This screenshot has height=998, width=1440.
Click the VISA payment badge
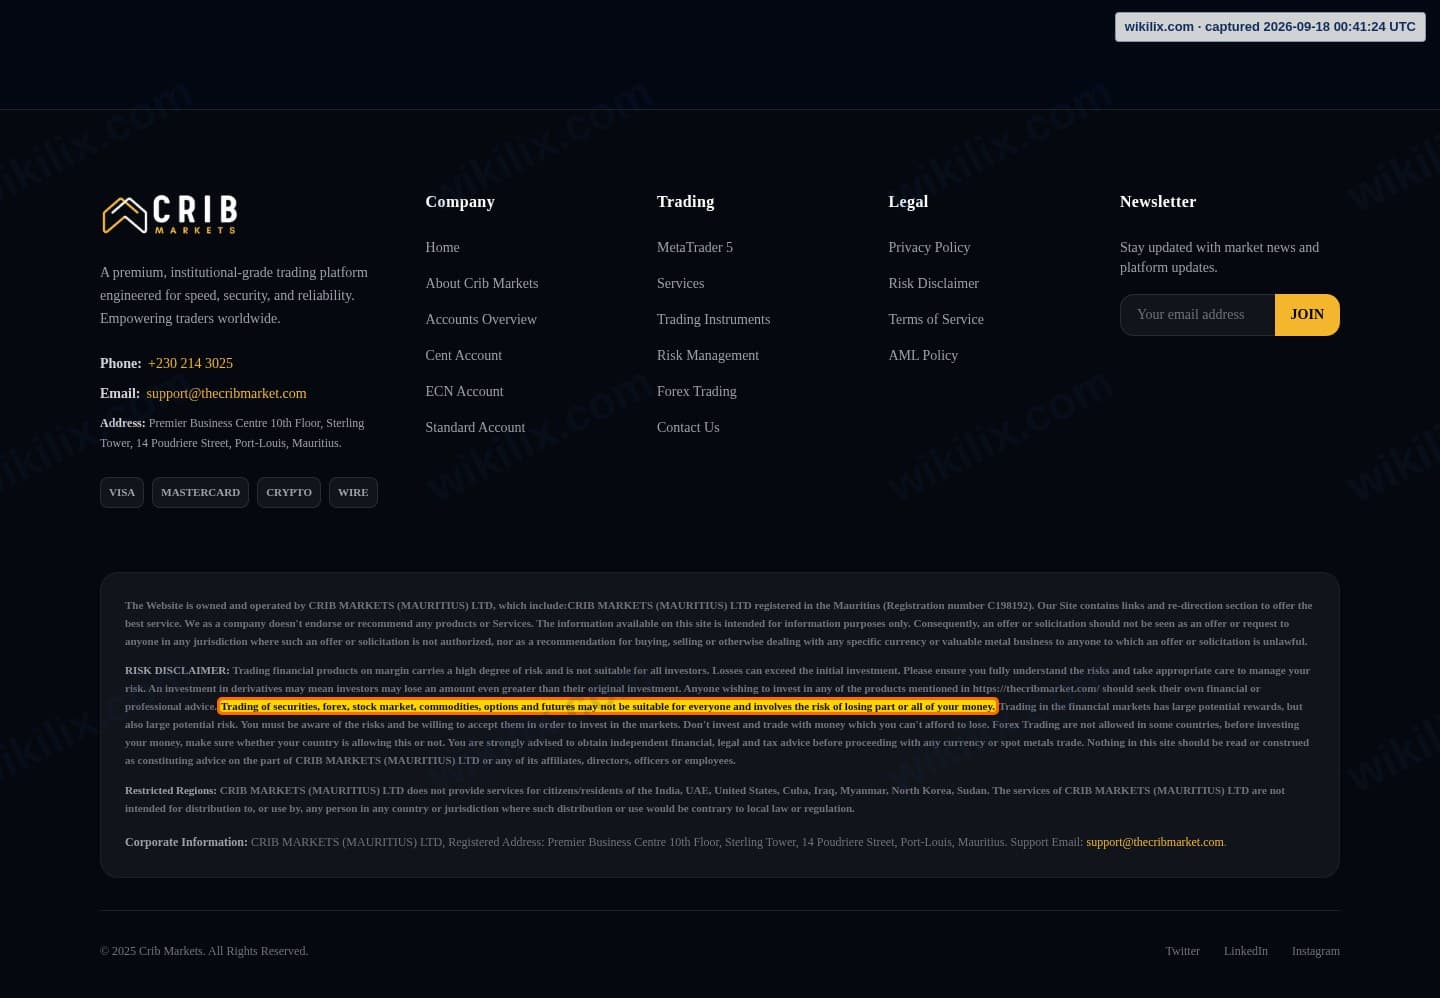(122, 492)
